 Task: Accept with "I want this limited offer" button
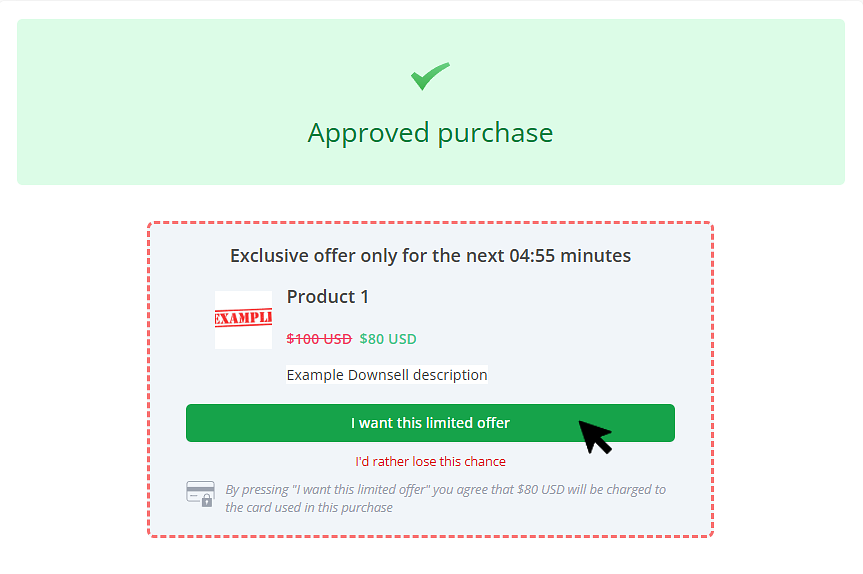pos(430,423)
